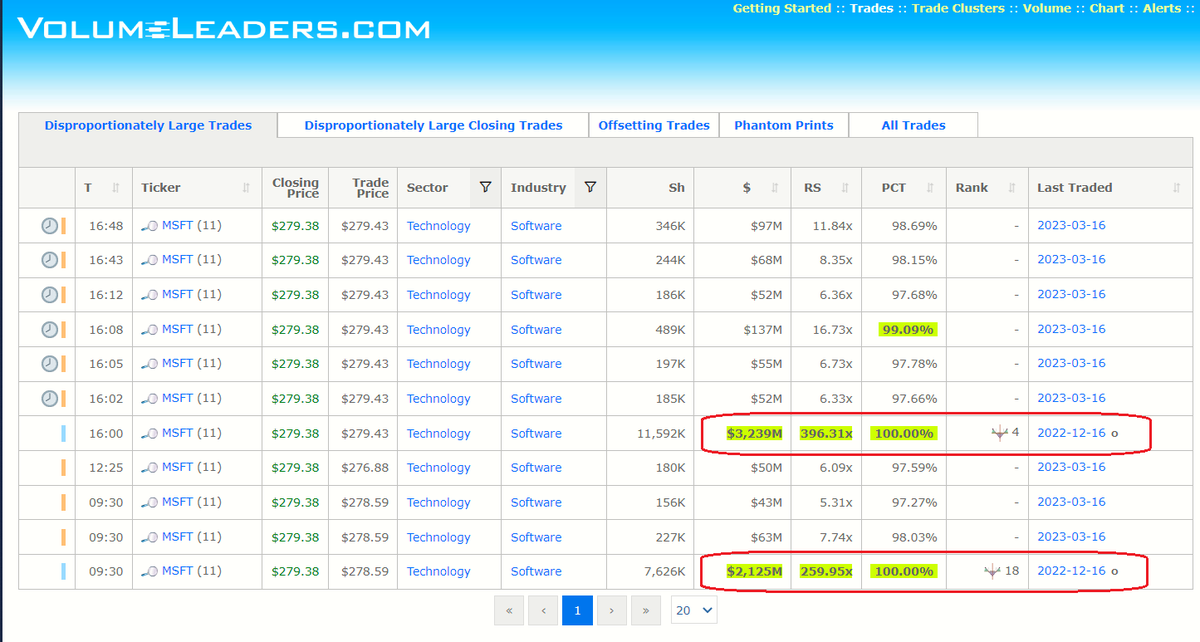The width and height of the screenshot is (1200, 642).
Task: Click the clock icon in the 16:02 row
Action: click(x=49, y=398)
